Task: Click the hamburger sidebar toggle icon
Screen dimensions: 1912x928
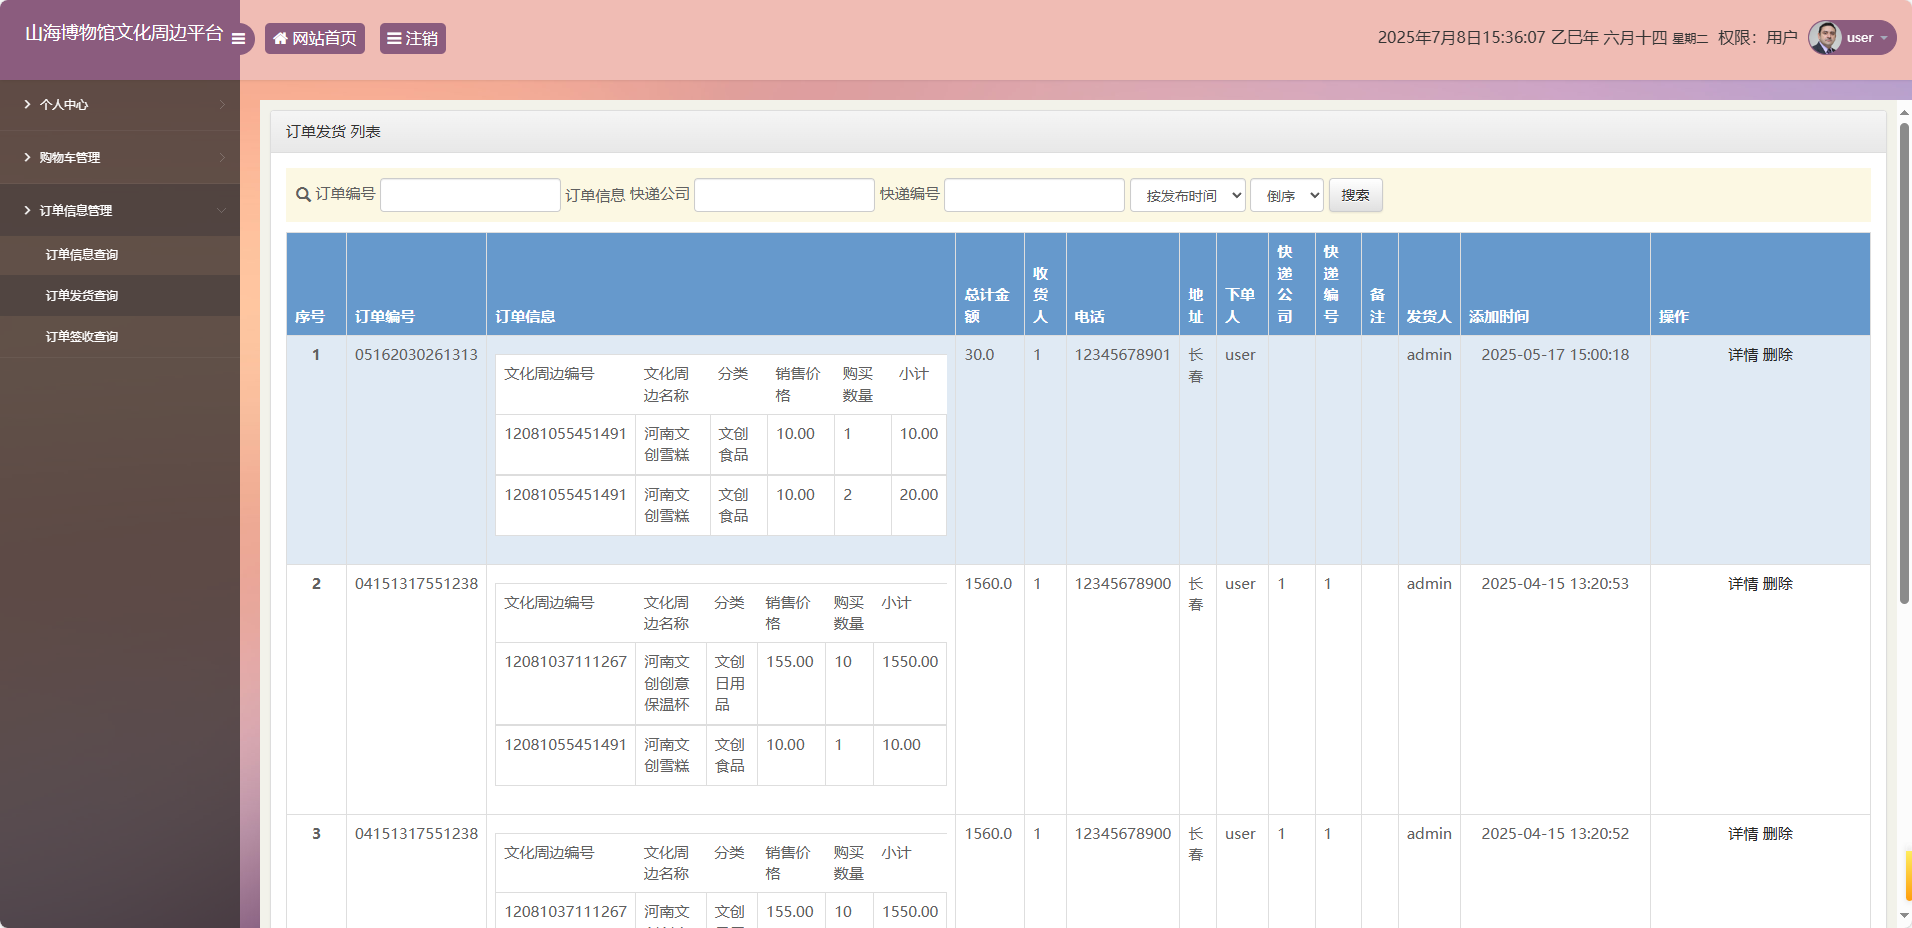Action: pyautogui.click(x=238, y=39)
